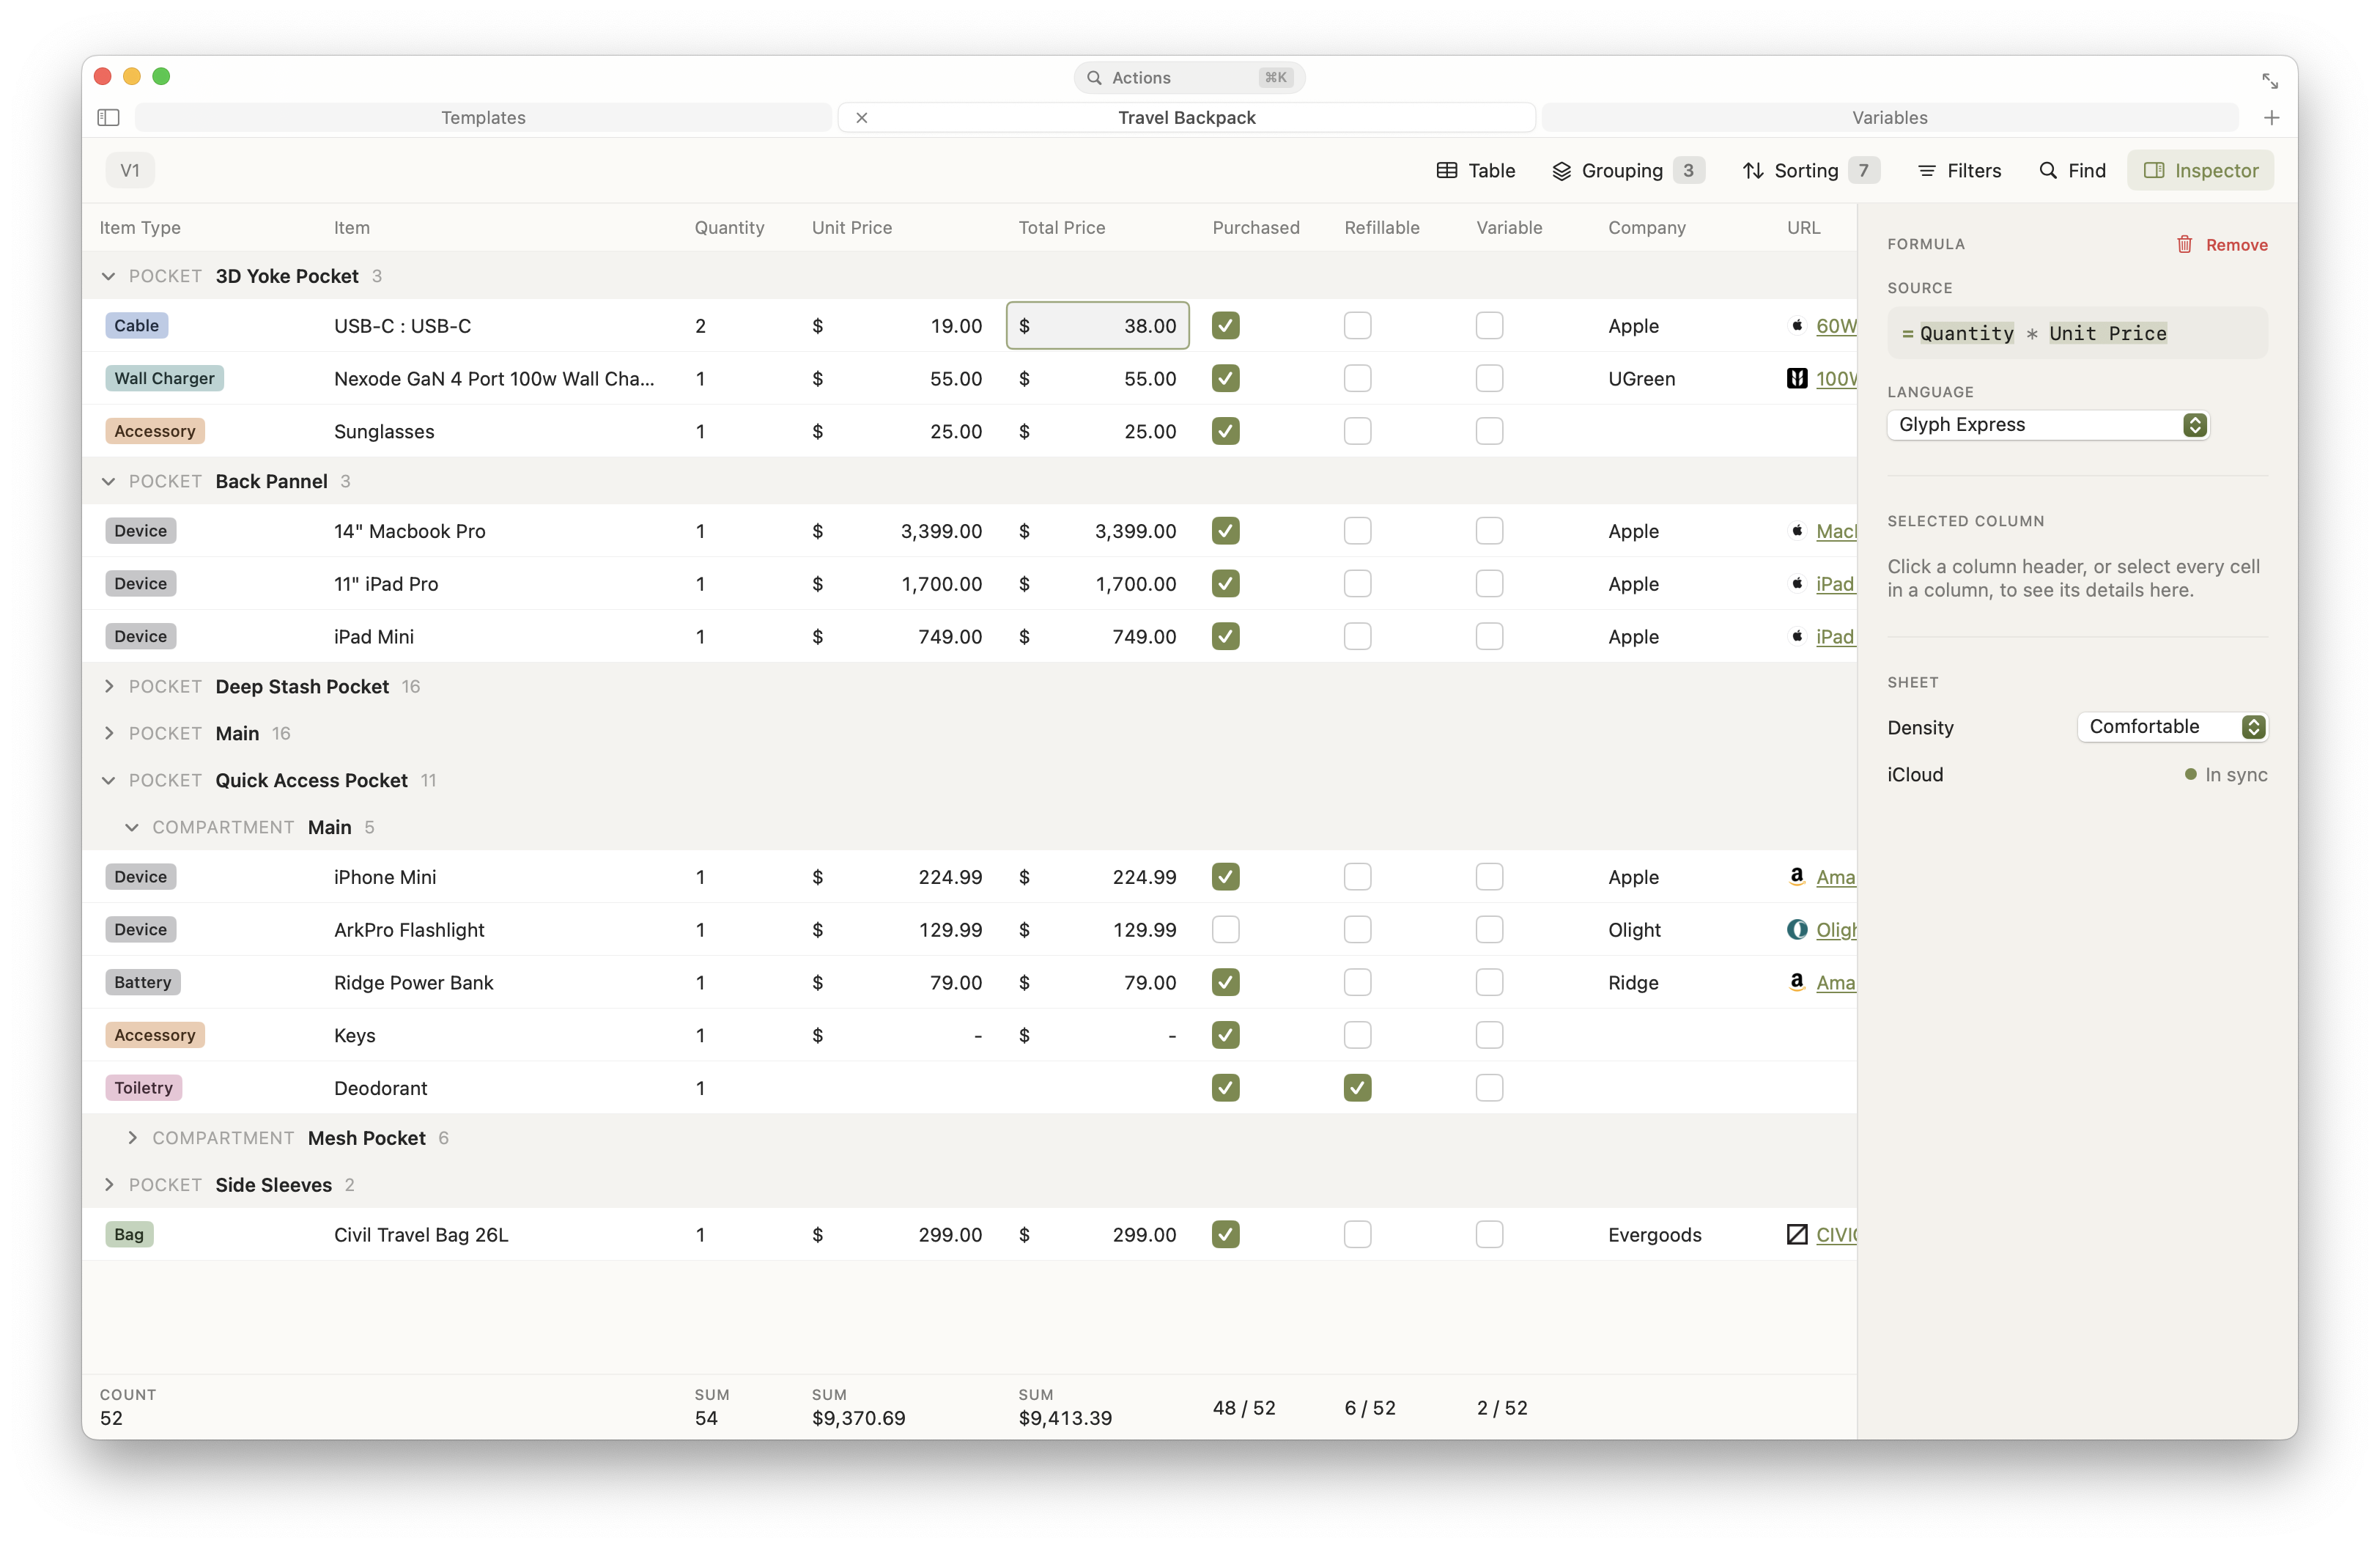Check Variable for iPad Mini

click(x=1489, y=636)
